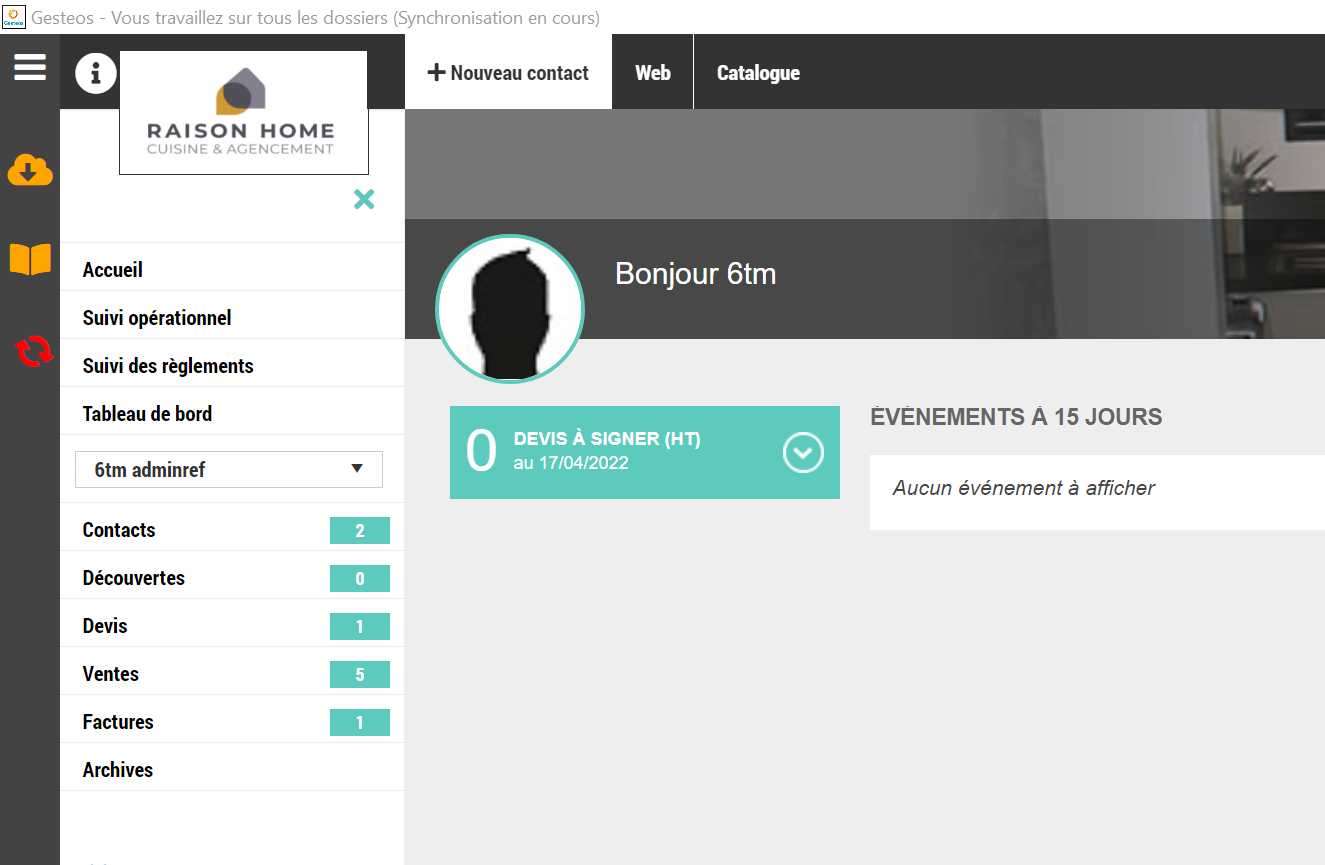The width and height of the screenshot is (1325, 865).
Task: Open the 6tm adminref dropdown
Action: pos(229,469)
